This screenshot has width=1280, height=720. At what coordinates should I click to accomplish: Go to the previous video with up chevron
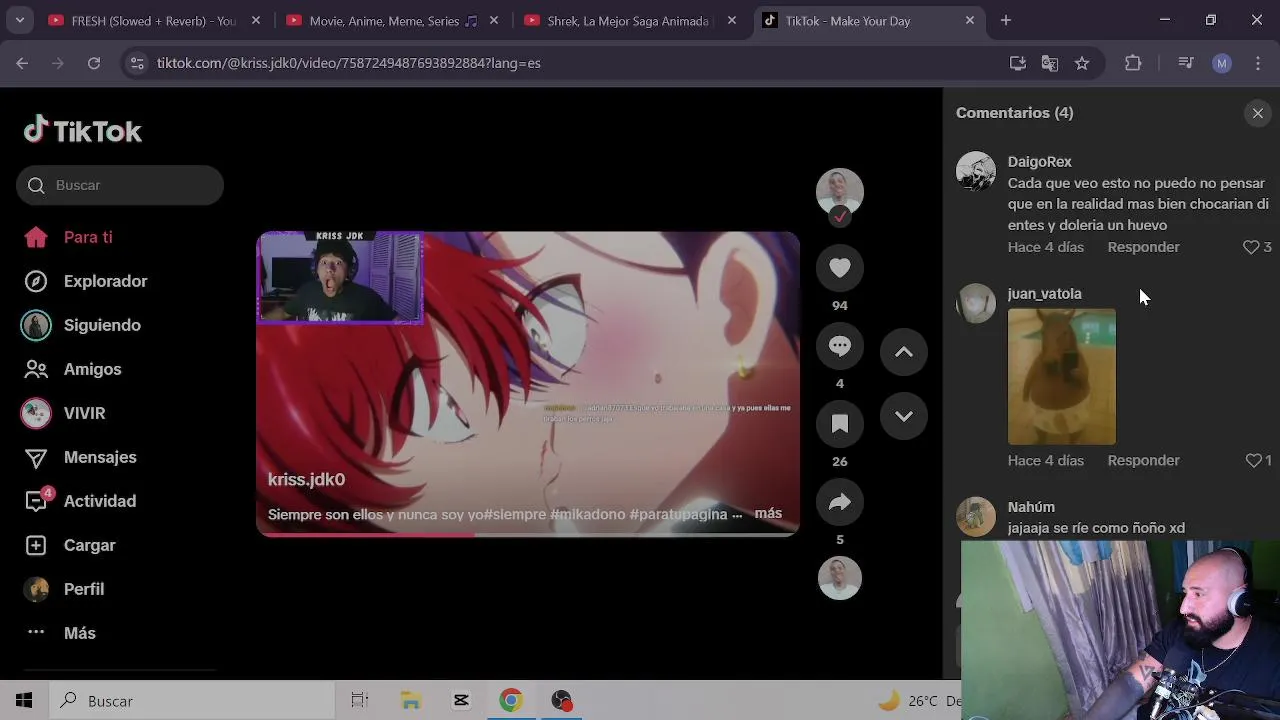904,352
